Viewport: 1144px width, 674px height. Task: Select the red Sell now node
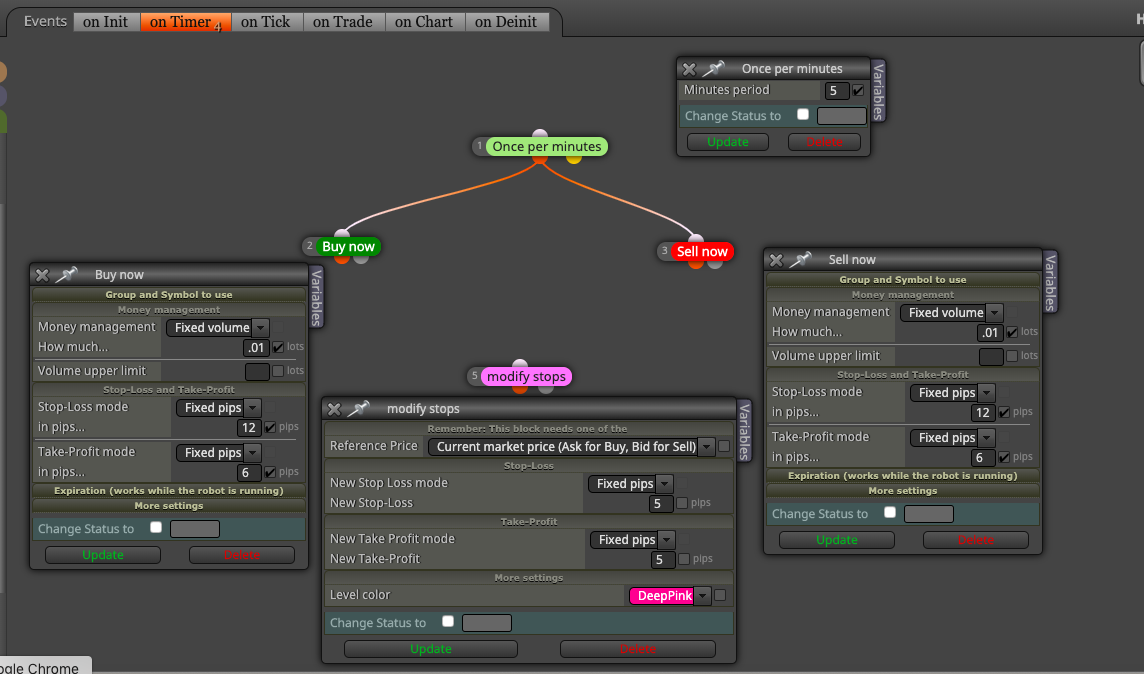702,252
